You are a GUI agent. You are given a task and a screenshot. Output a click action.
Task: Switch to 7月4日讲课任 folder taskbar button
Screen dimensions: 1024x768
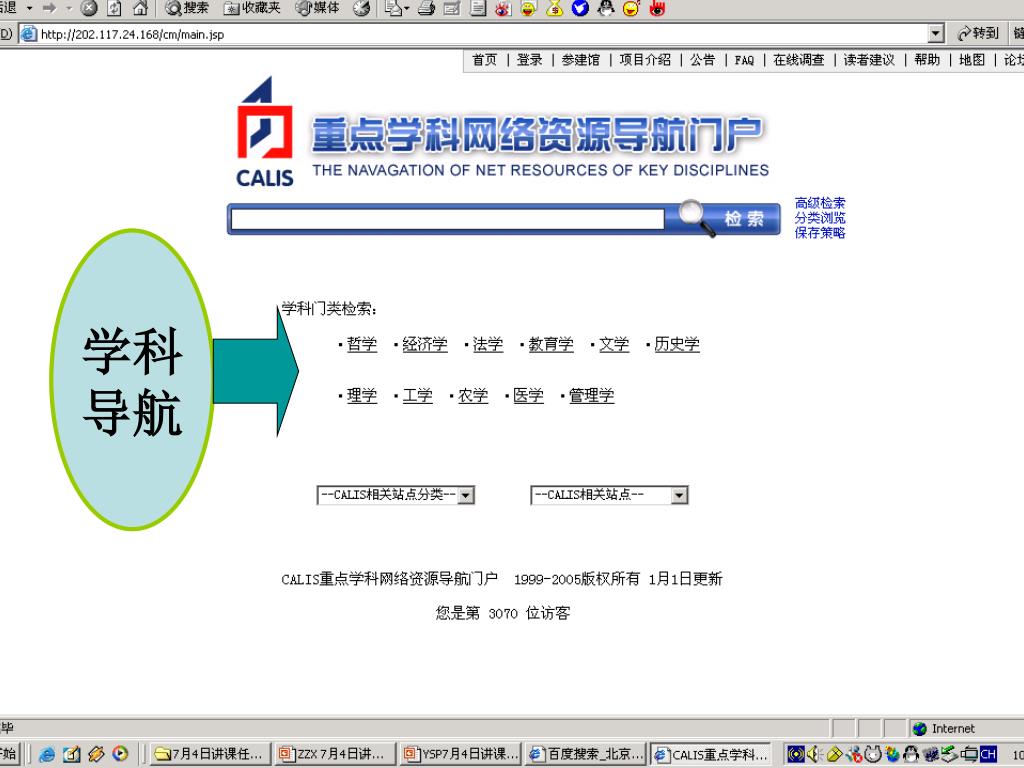pyautogui.click(x=210, y=754)
